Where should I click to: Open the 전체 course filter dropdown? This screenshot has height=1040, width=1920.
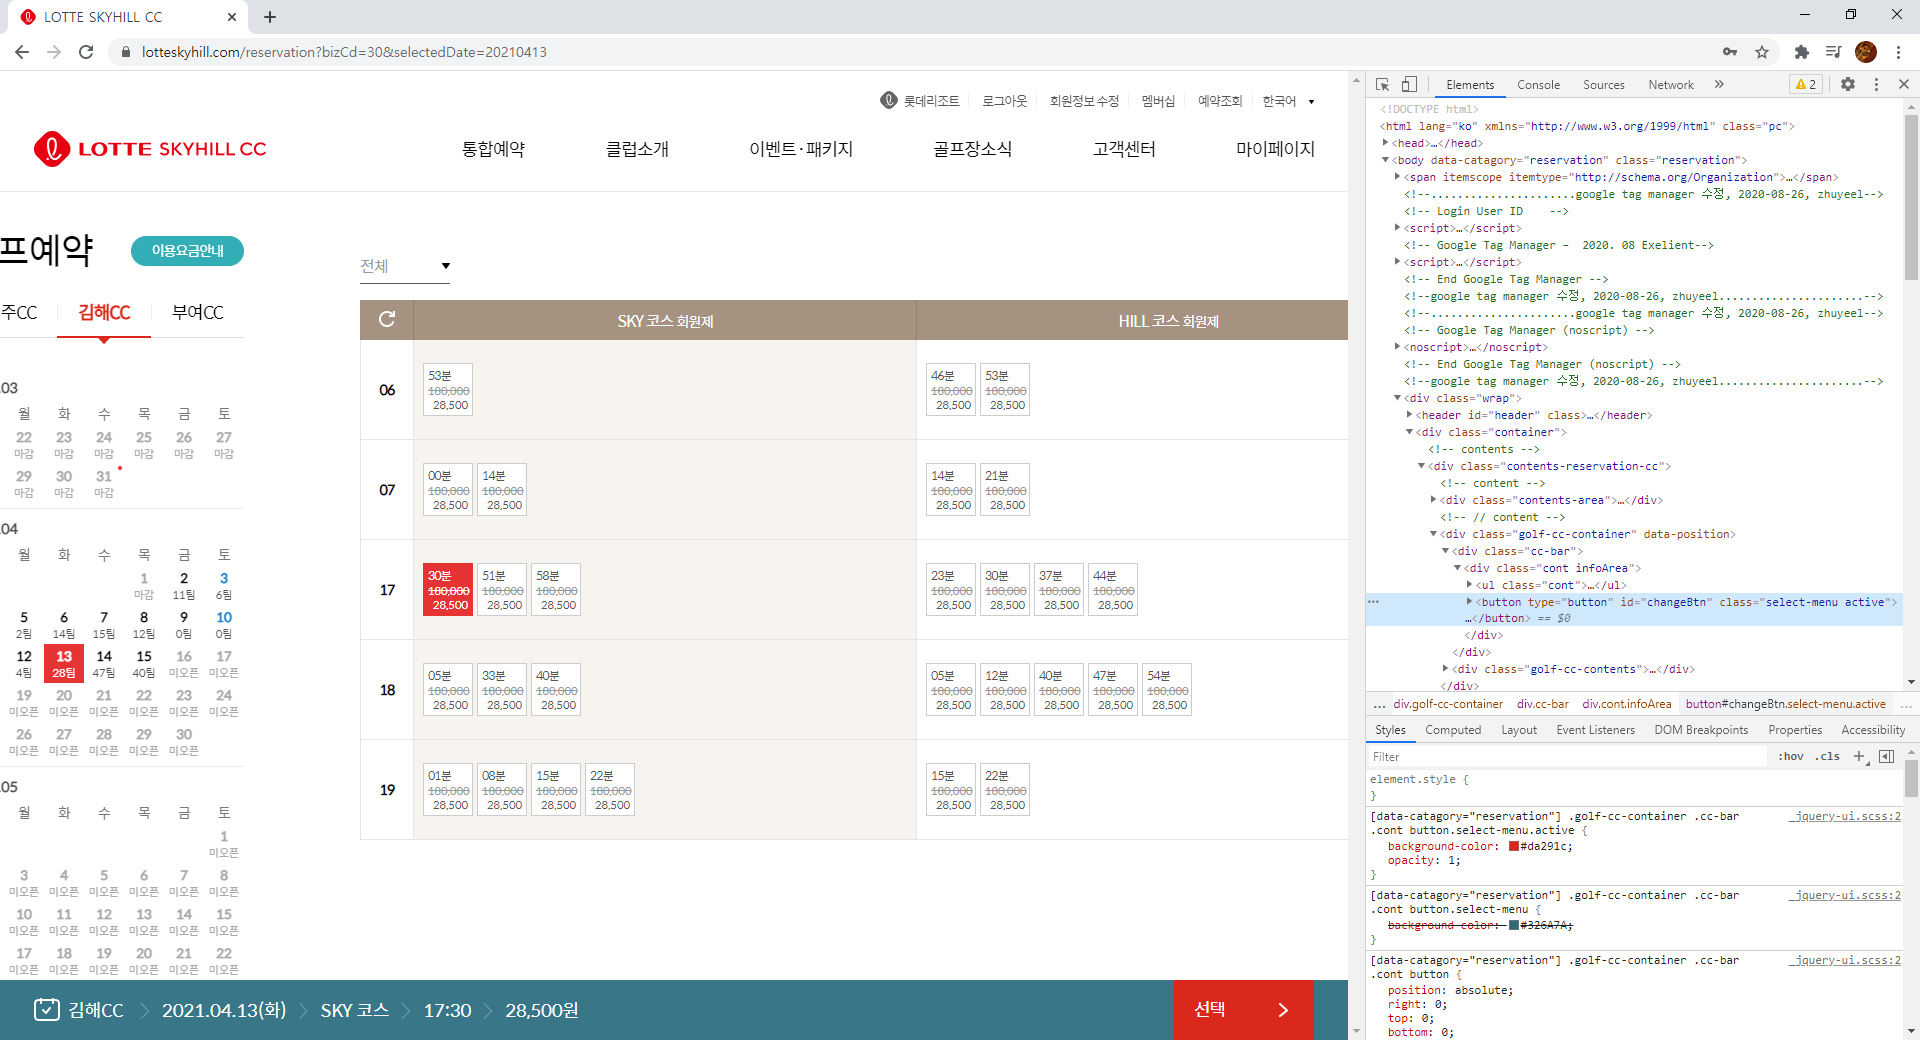click(405, 266)
